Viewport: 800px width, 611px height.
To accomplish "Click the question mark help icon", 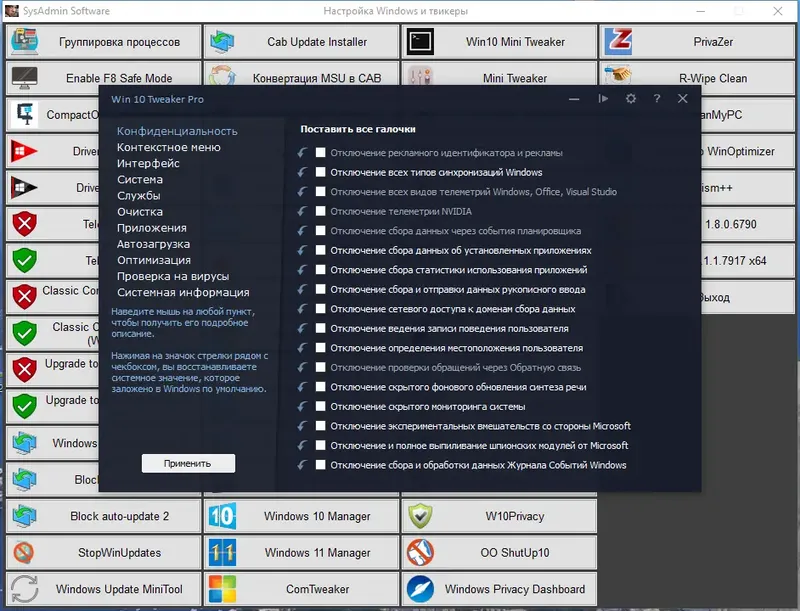I will tap(657, 99).
